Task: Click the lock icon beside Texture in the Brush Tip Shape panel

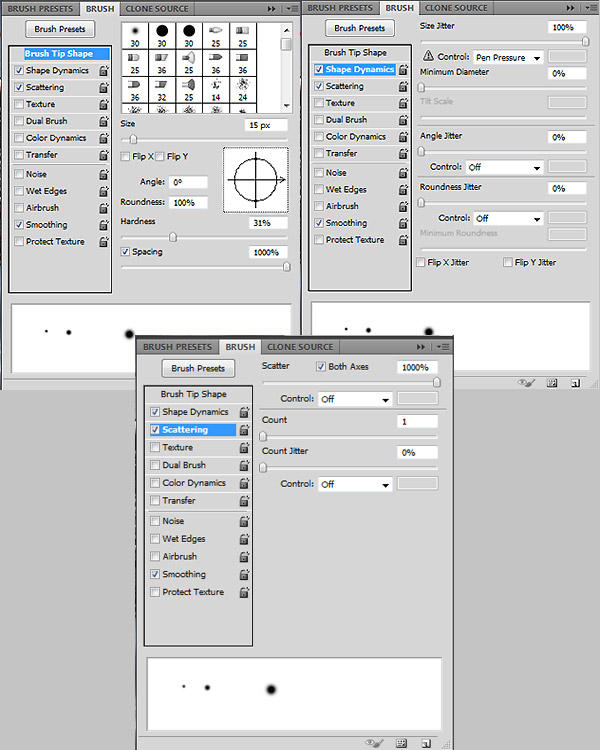Action: click(103, 105)
